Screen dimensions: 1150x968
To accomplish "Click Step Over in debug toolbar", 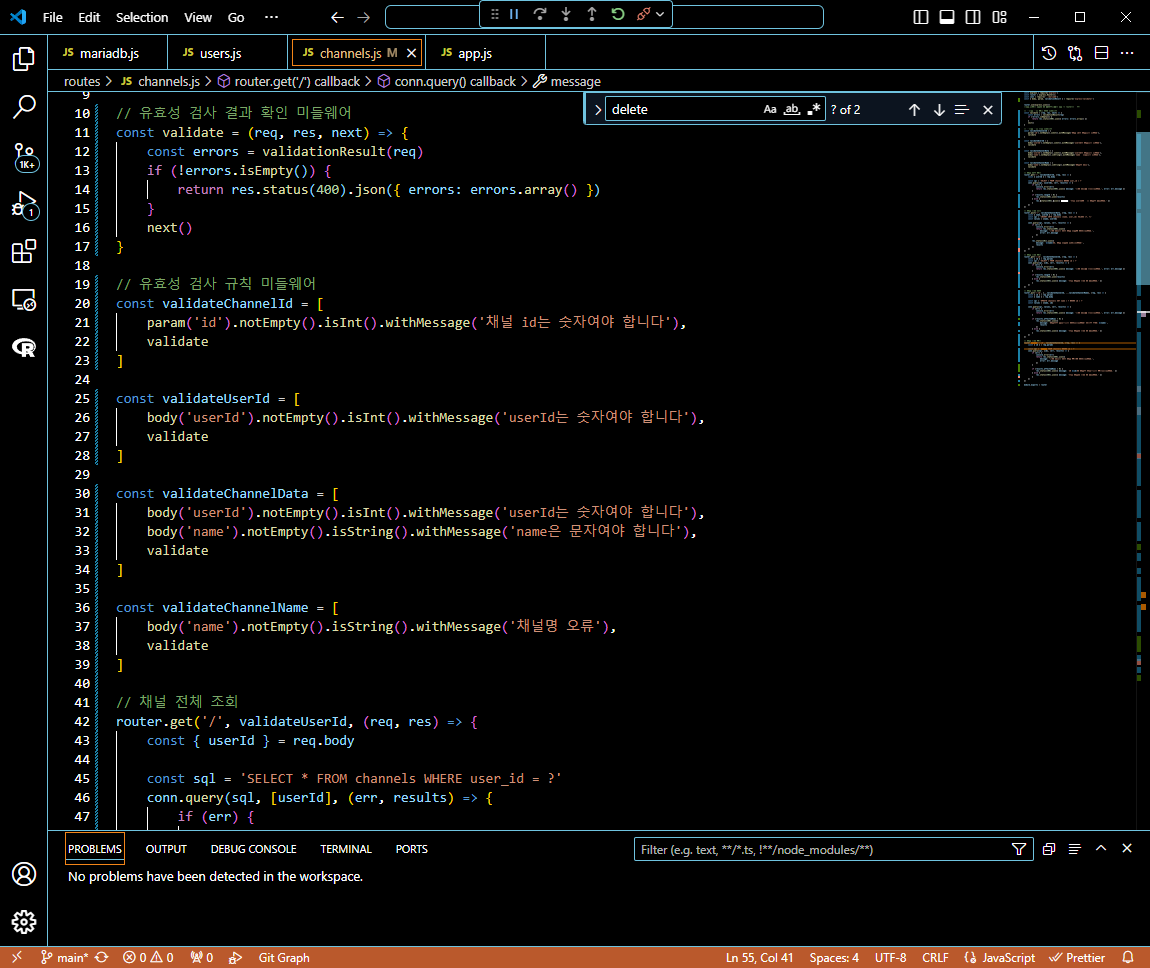I will [x=540, y=14].
